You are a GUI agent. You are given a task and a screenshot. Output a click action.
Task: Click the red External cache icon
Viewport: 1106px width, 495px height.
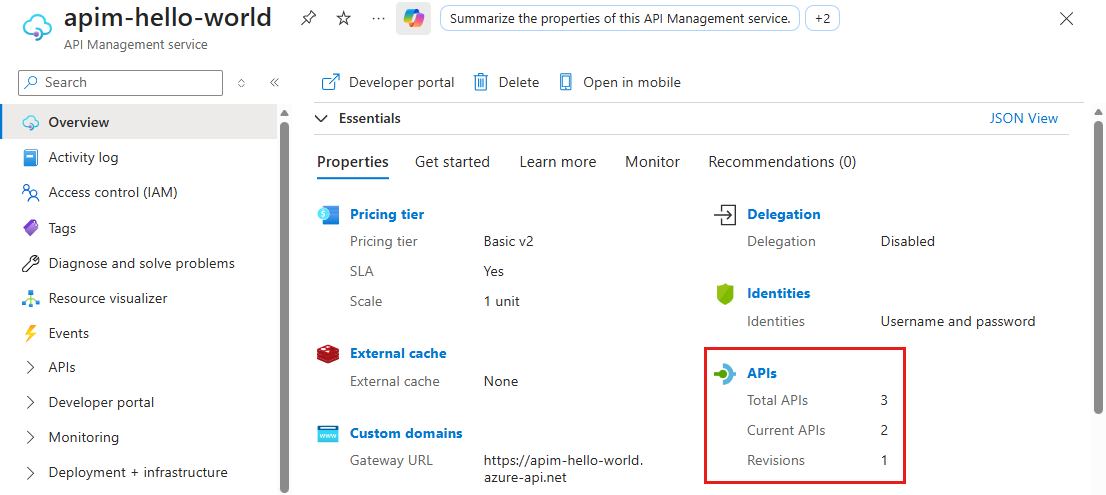pyautogui.click(x=329, y=353)
